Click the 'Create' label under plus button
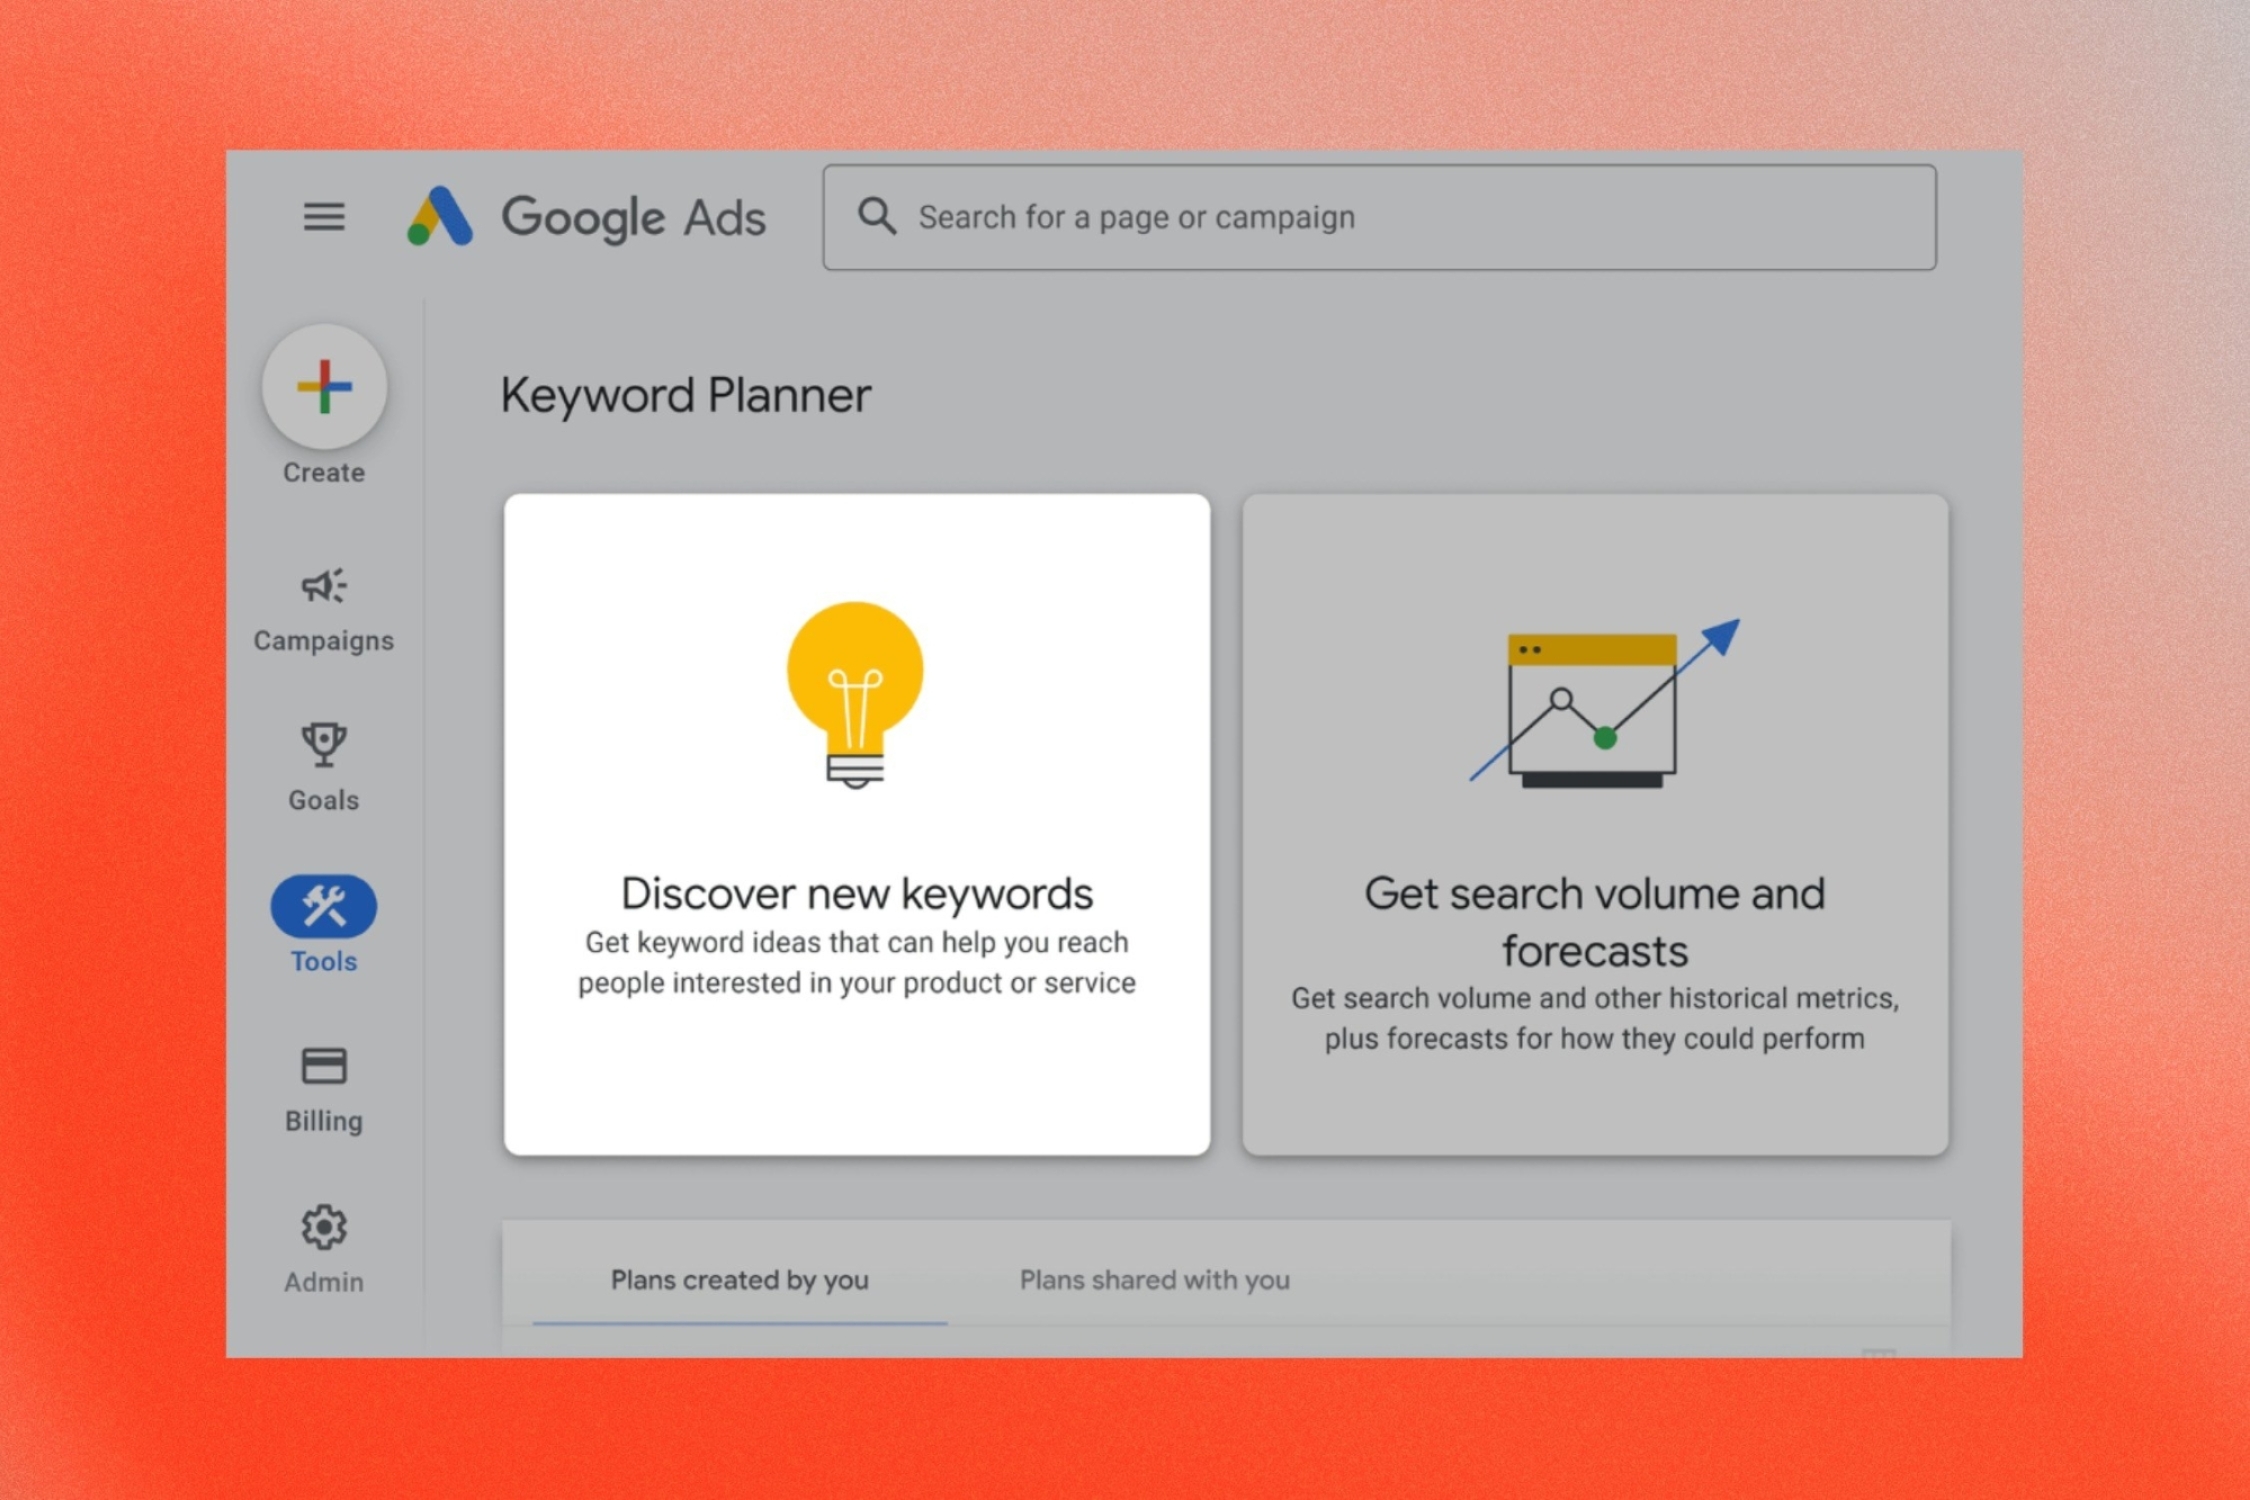 tap(324, 473)
